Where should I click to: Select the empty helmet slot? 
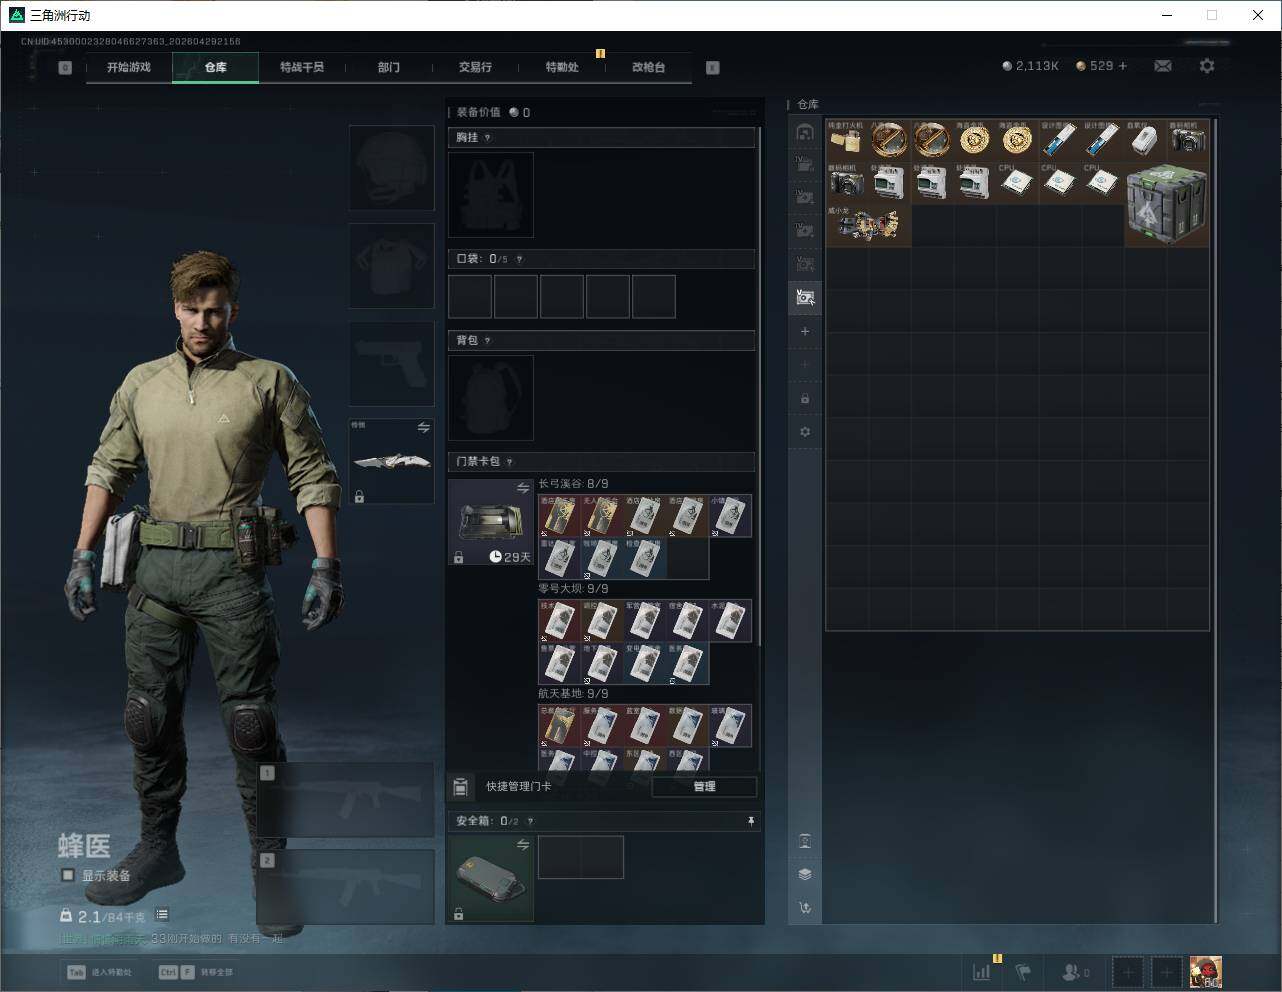point(391,167)
